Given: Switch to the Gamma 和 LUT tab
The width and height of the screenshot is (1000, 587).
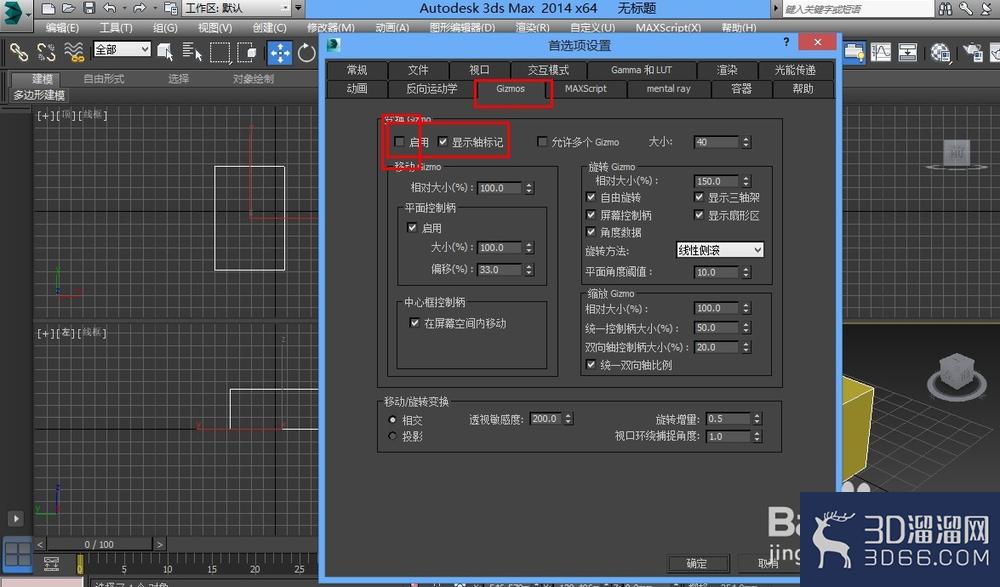Looking at the screenshot, I should (x=641, y=70).
